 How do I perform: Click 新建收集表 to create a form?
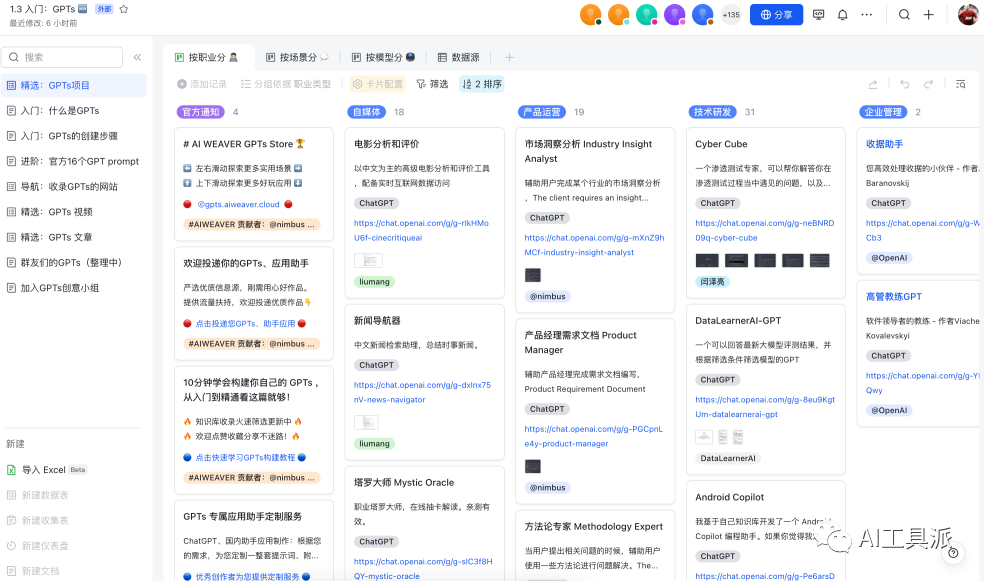(38, 520)
